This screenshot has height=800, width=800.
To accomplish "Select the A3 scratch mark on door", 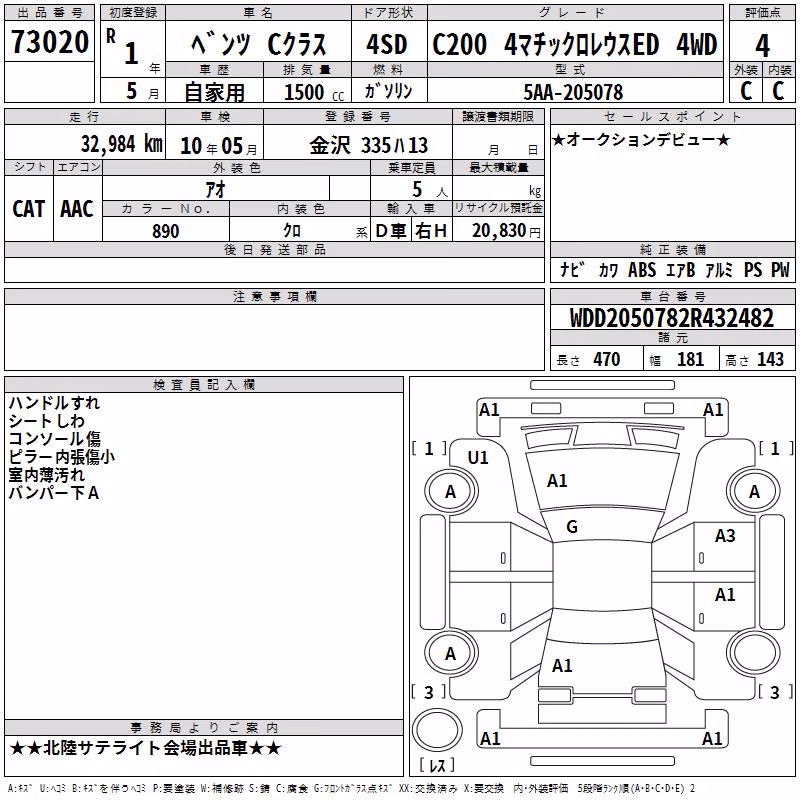I will 725,536.
